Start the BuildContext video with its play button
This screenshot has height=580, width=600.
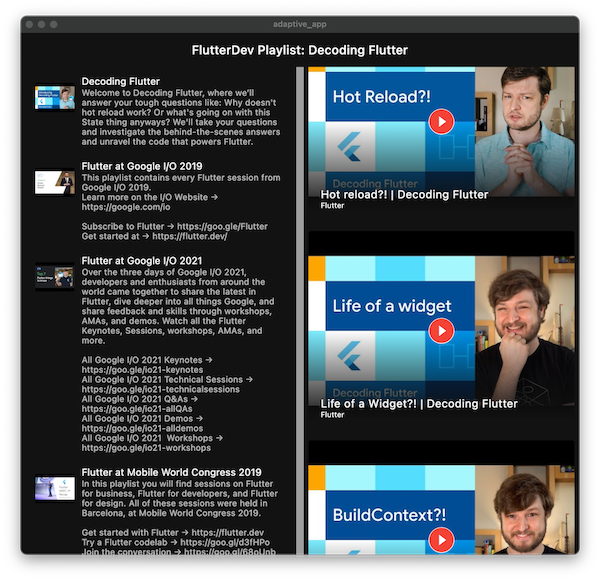point(441,540)
